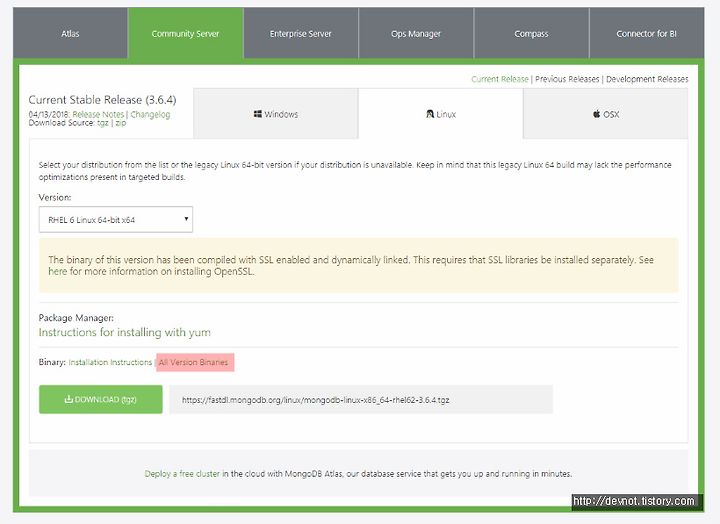The height and width of the screenshot is (524, 720).
Task: Download source as tgz
Action: [x=103, y=123]
